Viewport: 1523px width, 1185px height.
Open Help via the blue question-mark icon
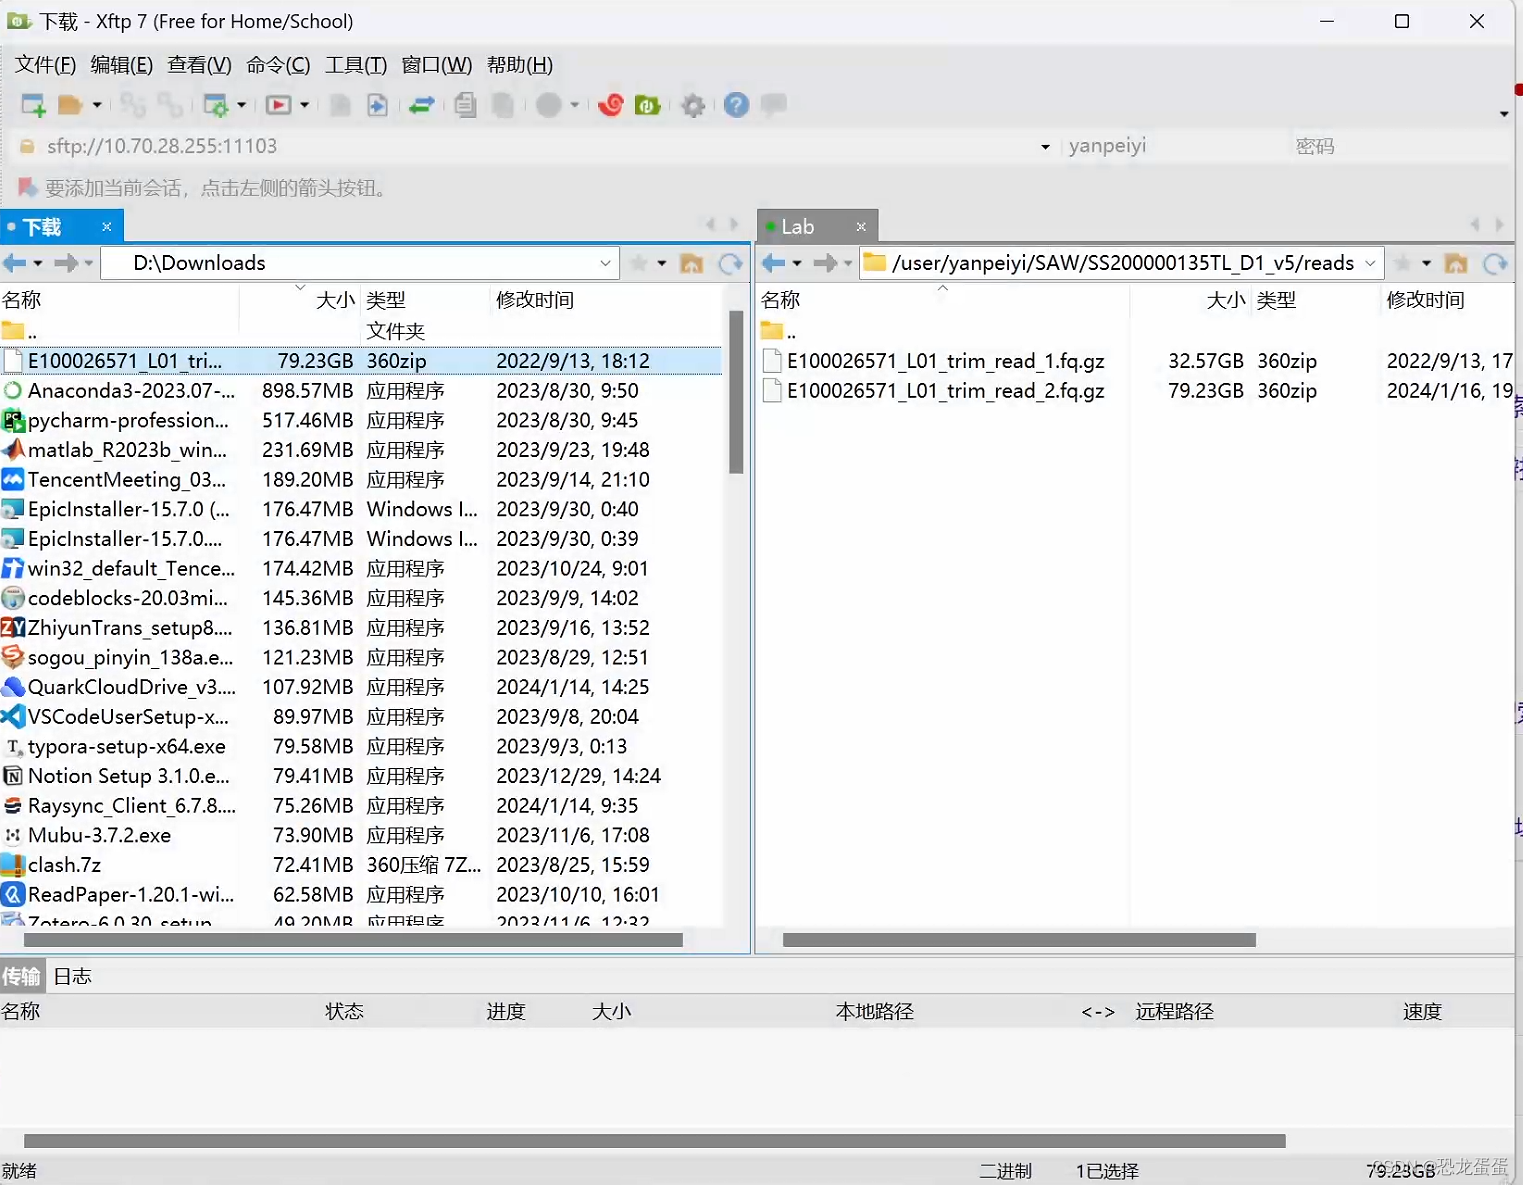click(736, 105)
